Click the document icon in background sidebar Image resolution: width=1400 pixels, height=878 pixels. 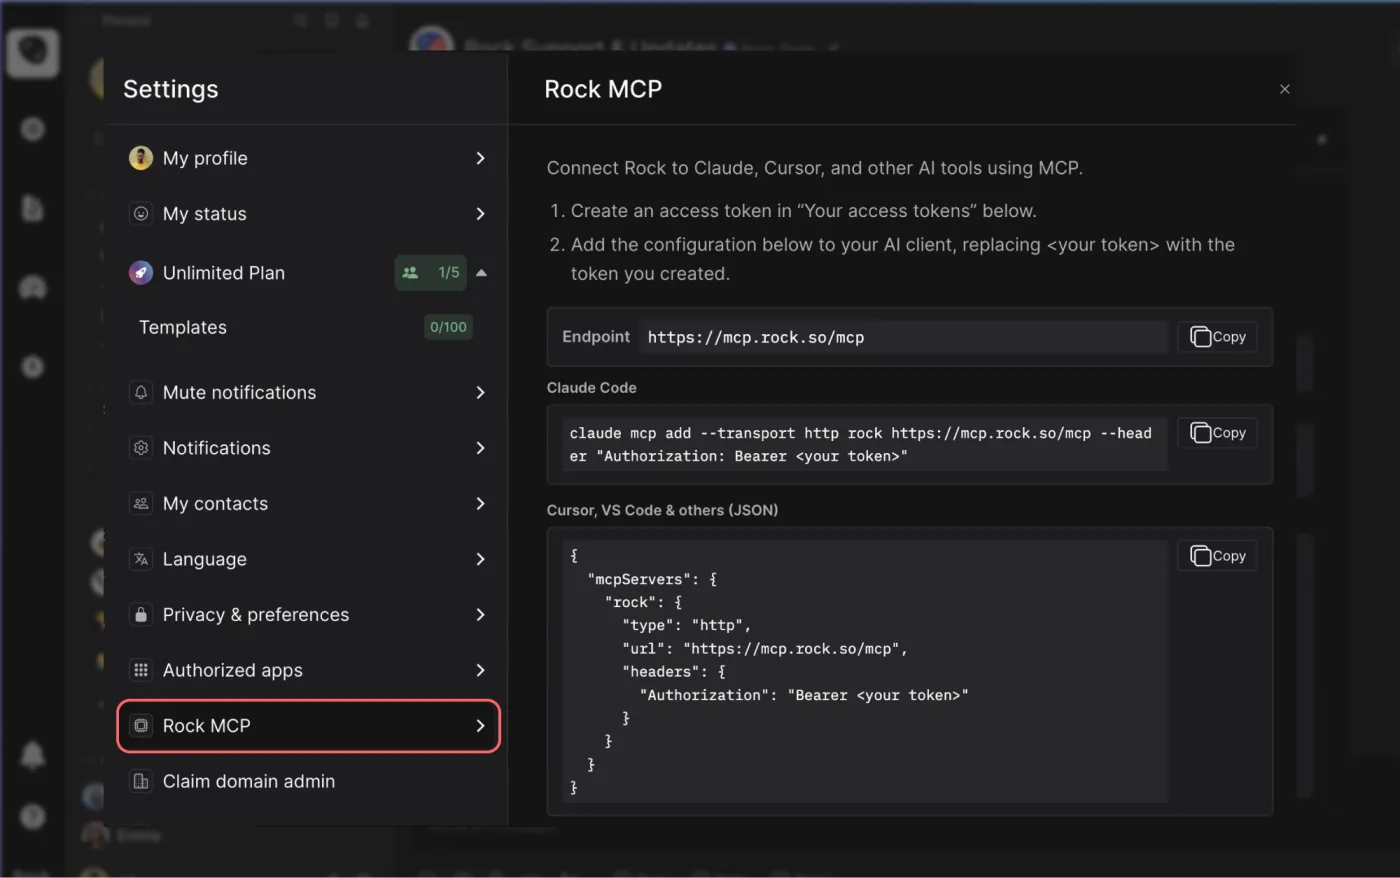pyautogui.click(x=33, y=208)
